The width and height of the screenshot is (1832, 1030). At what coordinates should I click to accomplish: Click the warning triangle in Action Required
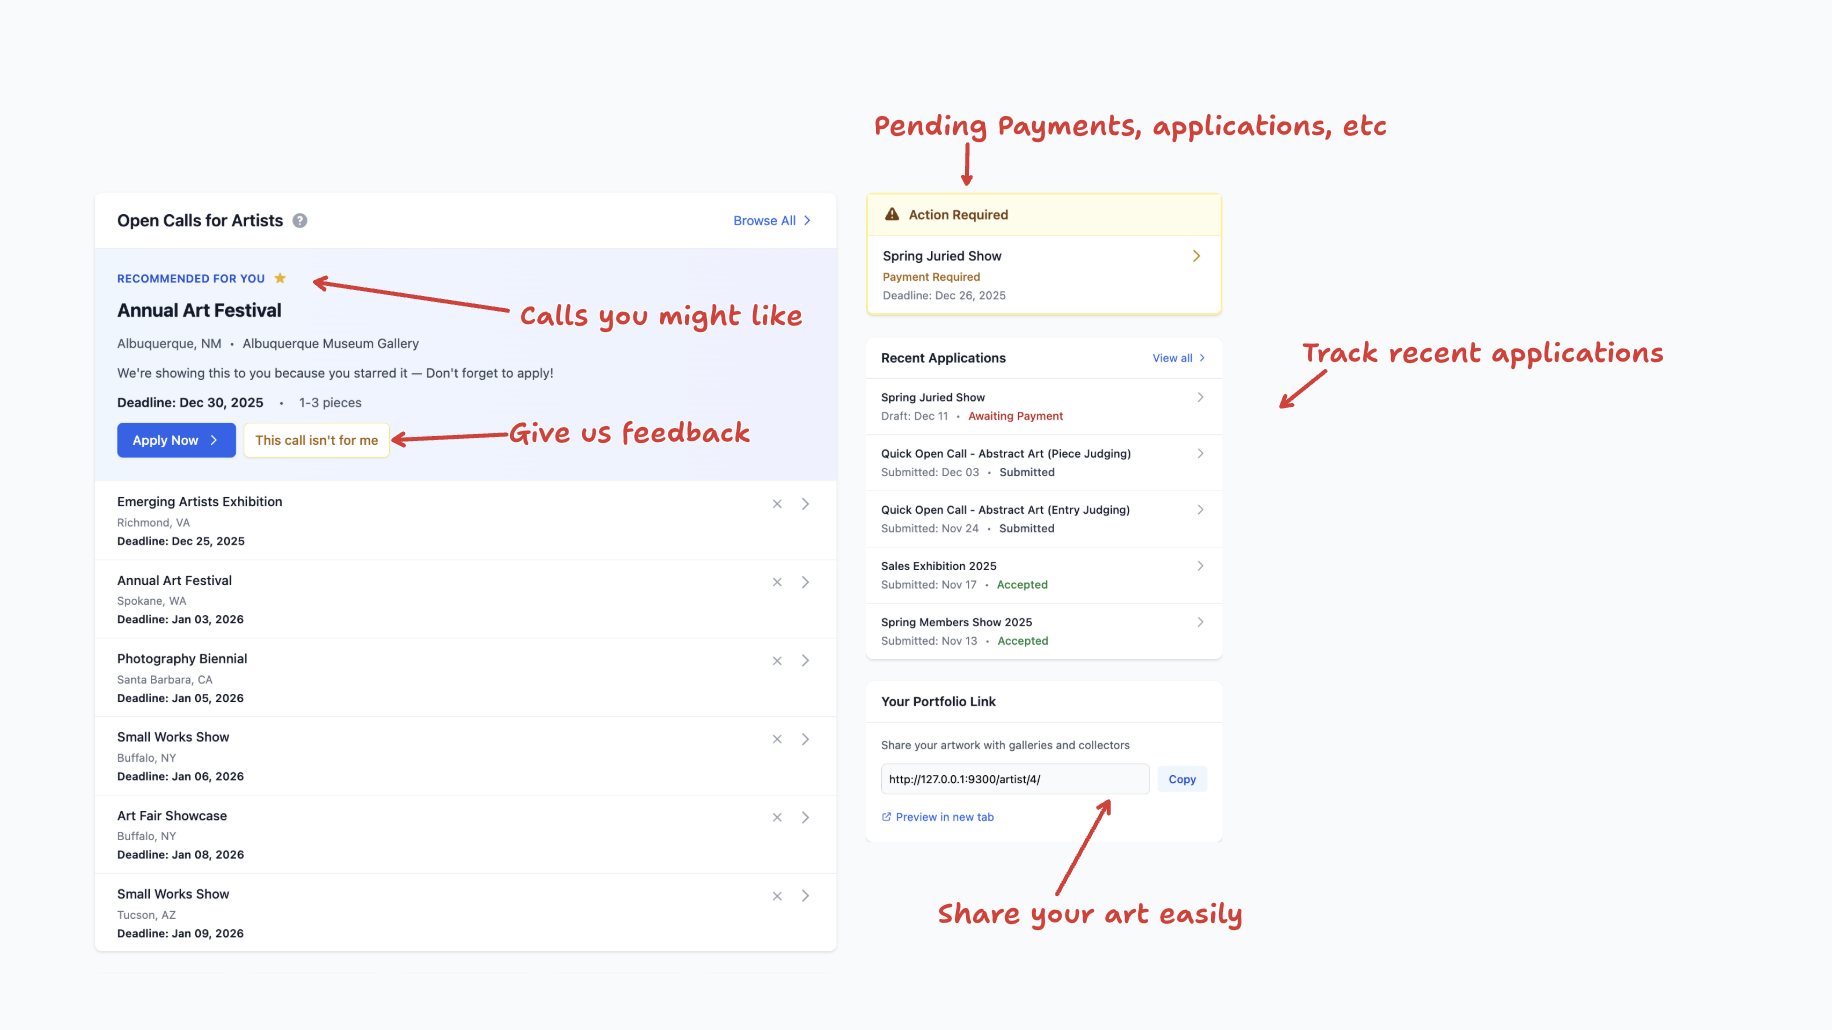(x=891, y=213)
